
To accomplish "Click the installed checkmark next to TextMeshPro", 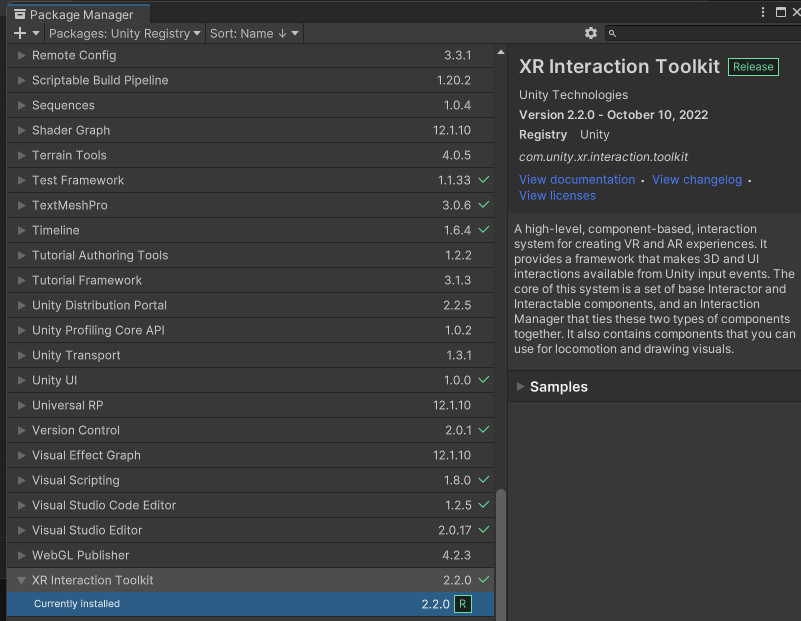I will 485,205.
